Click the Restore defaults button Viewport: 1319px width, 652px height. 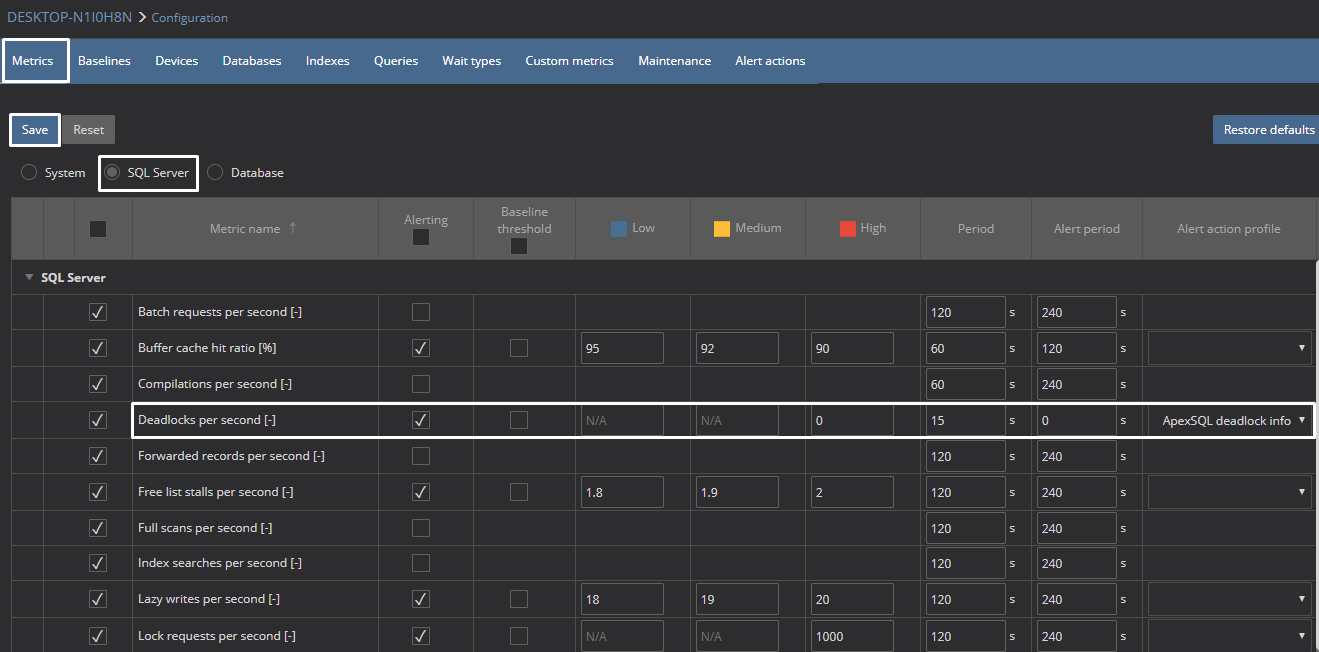coord(1268,130)
